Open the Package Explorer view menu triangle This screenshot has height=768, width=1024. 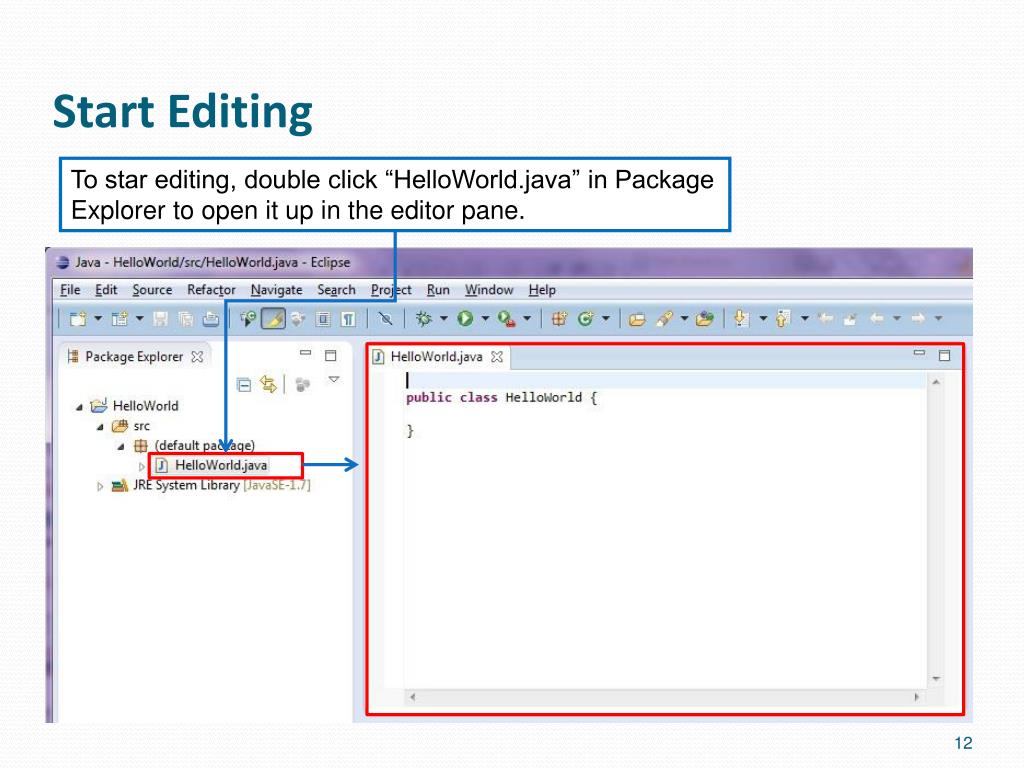[x=334, y=379]
